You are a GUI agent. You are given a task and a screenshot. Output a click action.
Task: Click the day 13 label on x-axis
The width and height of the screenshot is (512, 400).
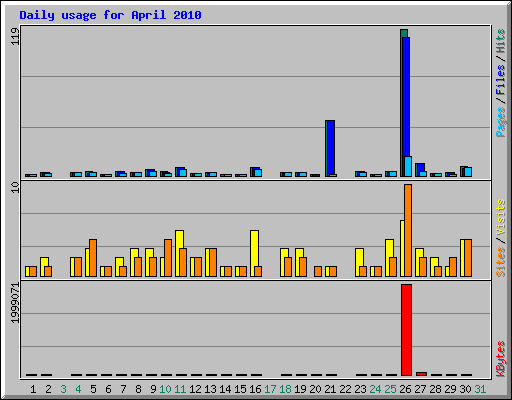(x=210, y=389)
